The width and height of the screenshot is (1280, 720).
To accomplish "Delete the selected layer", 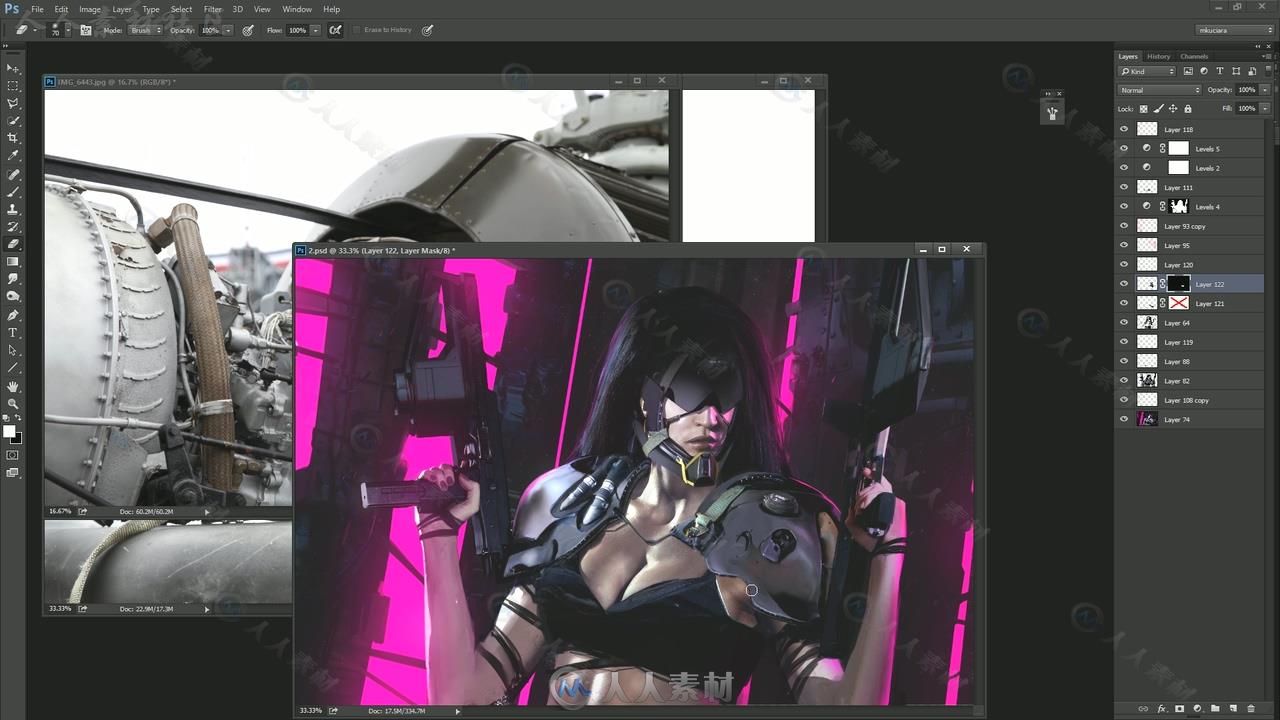I will [1251, 709].
